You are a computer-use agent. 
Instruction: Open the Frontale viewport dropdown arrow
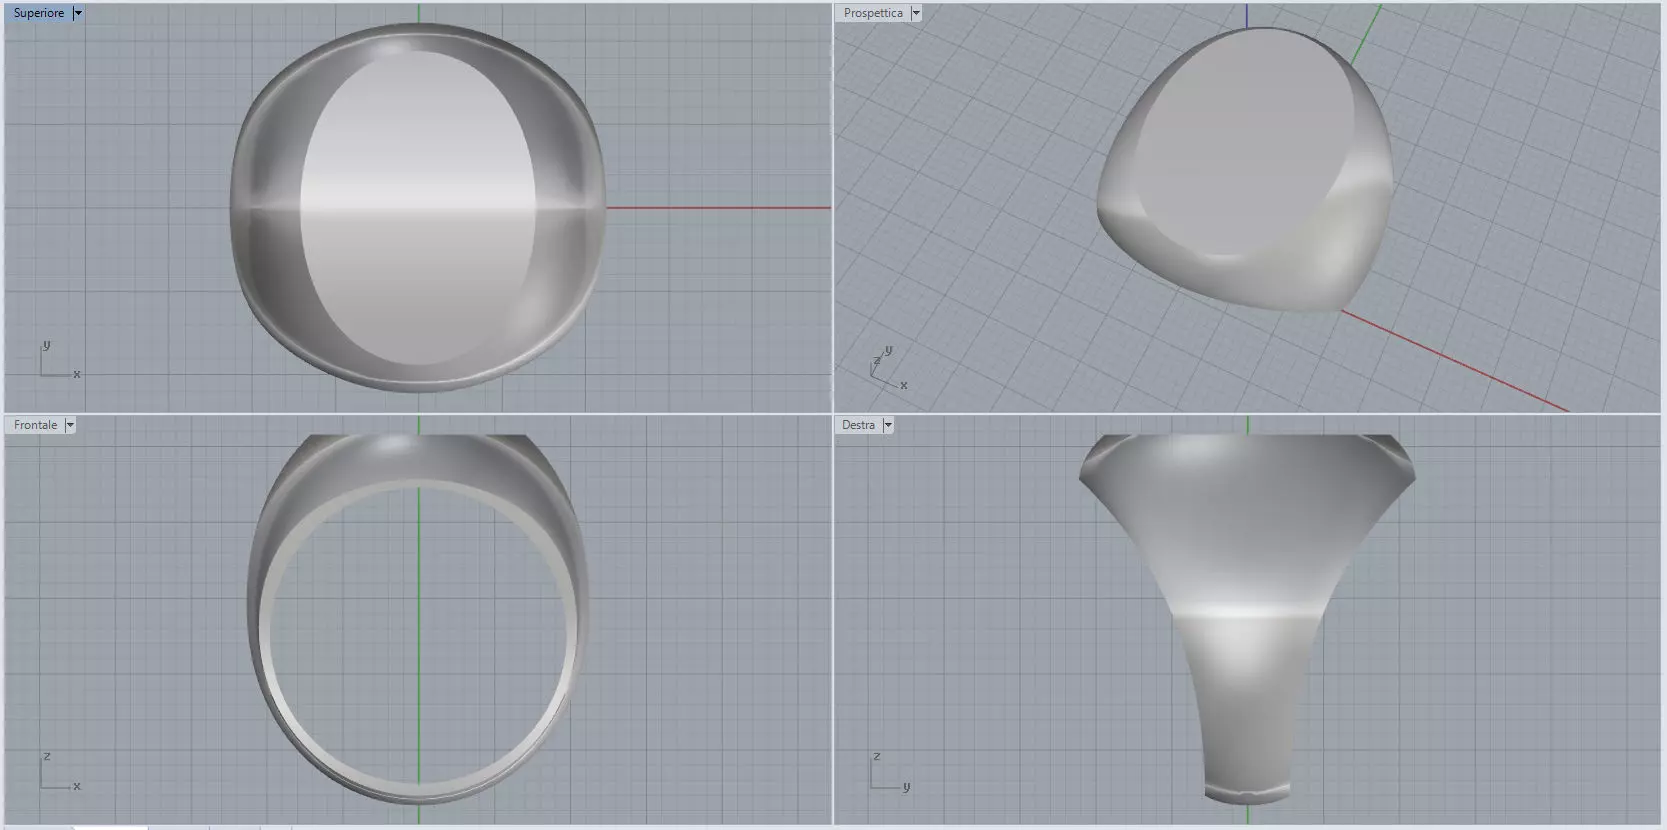click(70, 425)
